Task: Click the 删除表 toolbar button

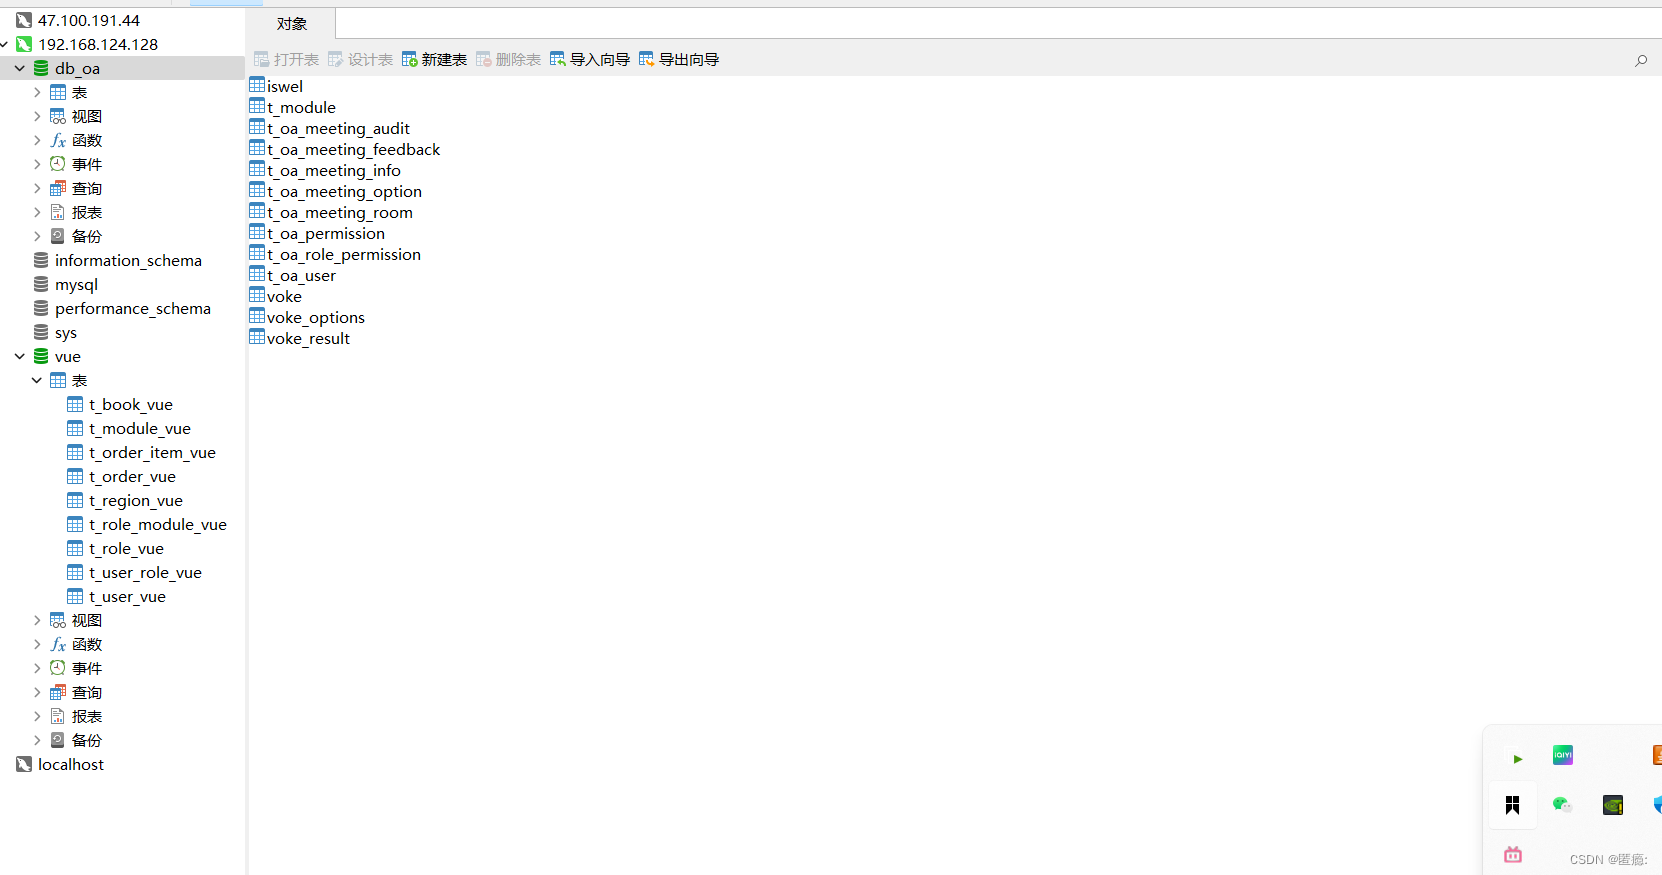Action: [x=508, y=60]
